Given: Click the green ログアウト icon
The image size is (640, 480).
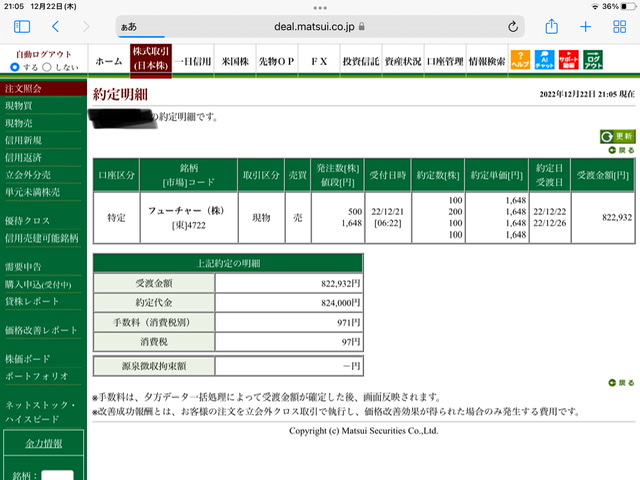Looking at the screenshot, I should pyautogui.click(x=593, y=60).
